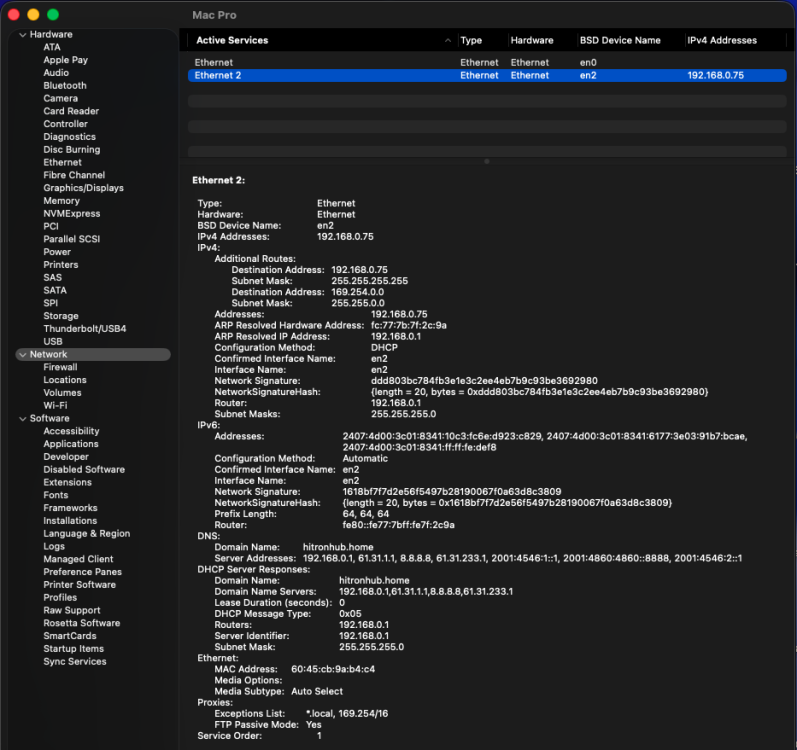Open Camera hardware info
Viewport: 797px width, 750px height.
tap(60, 99)
